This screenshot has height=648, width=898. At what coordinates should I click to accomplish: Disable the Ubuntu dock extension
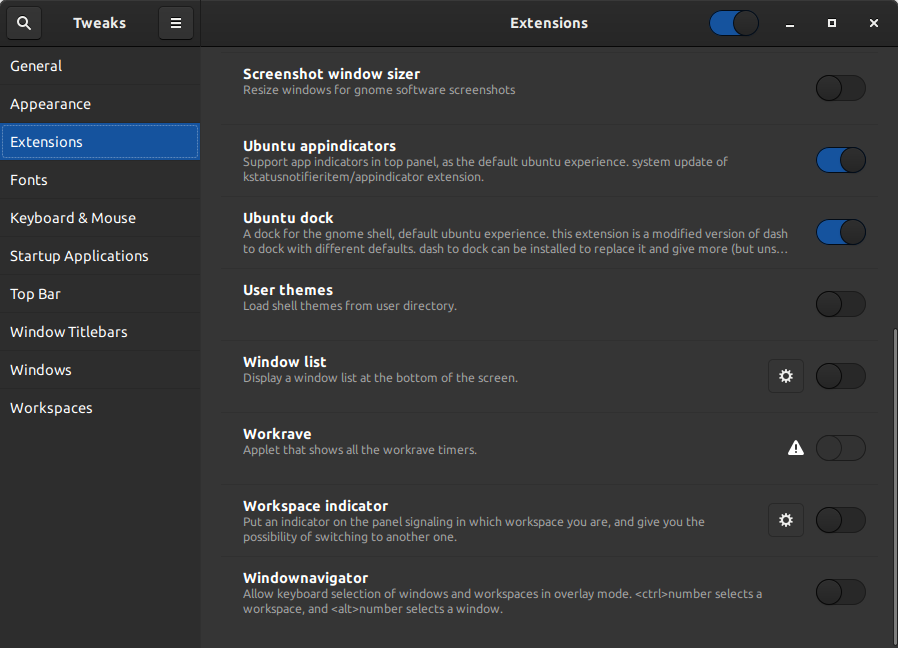point(840,232)
